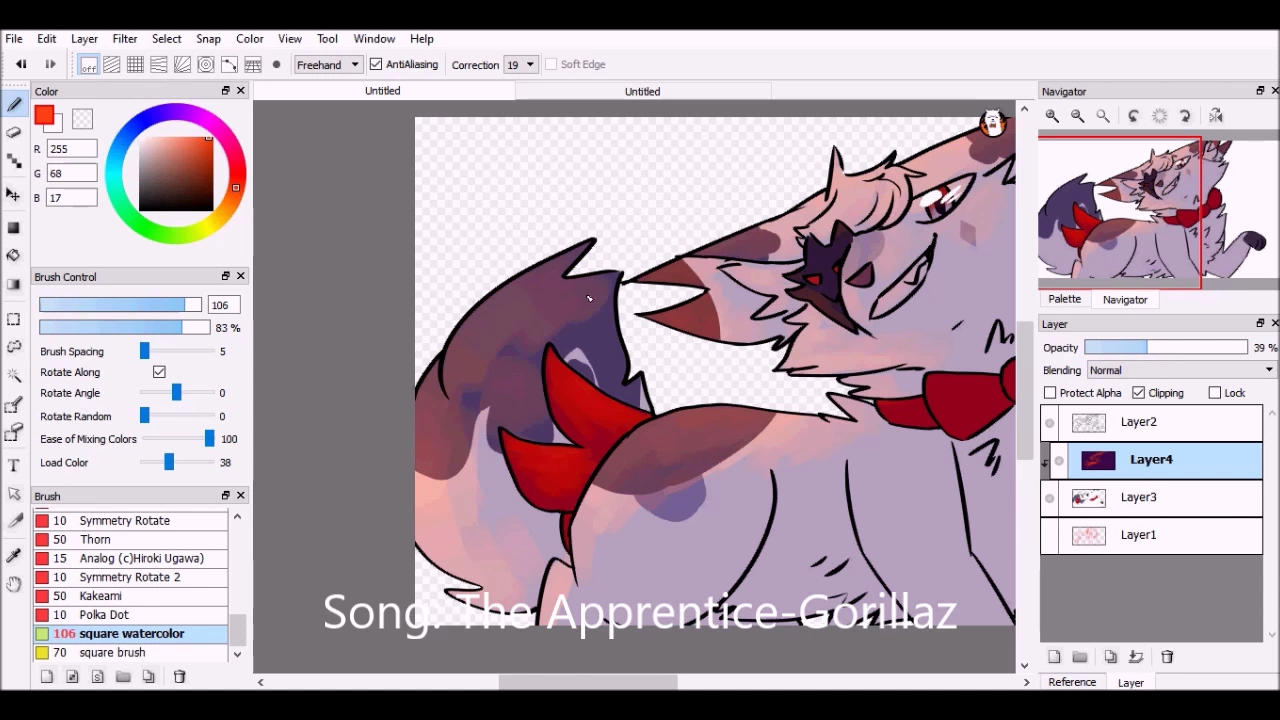The image size is (1280, 720).
Task: Toggle visibility of Layer2
Action: point(1049,423)
